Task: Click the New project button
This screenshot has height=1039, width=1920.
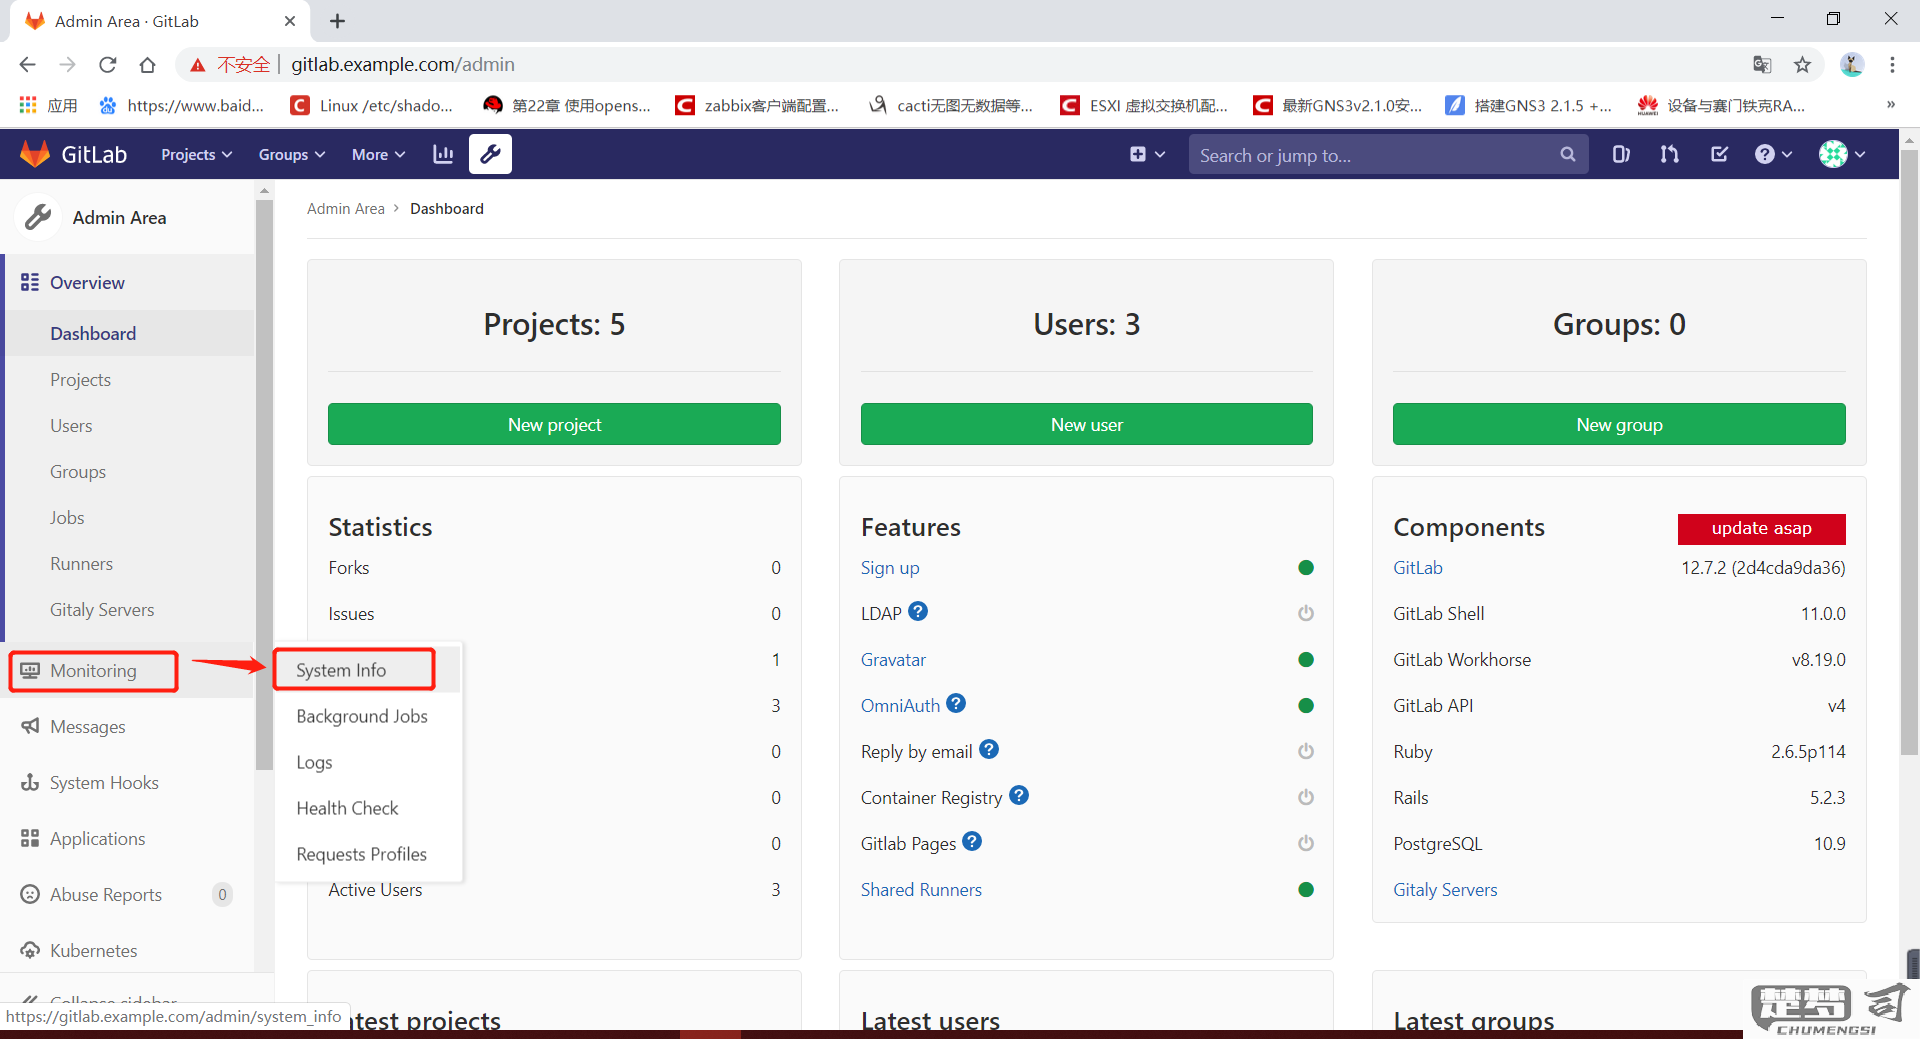Action: pos(554,424)
